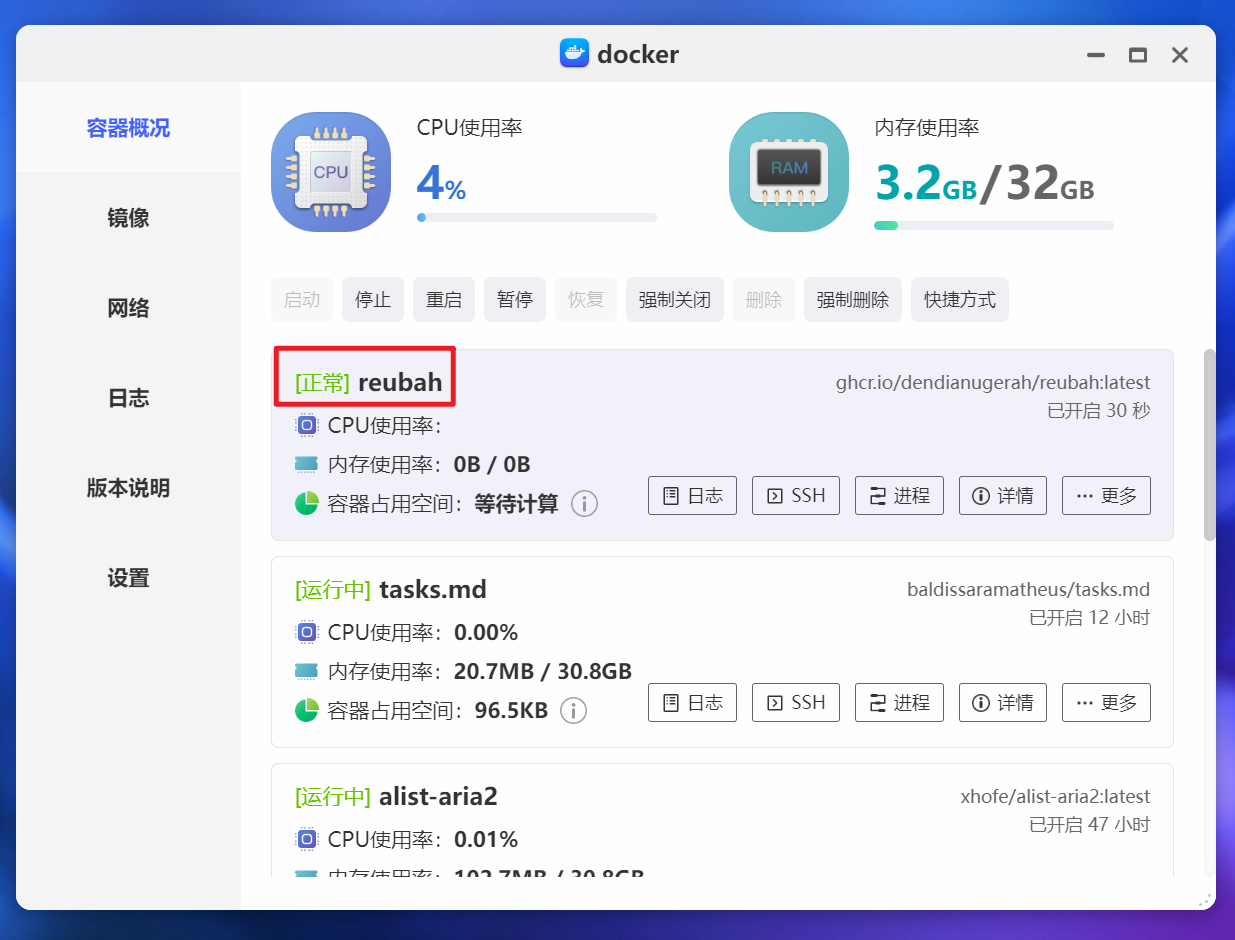Click the large CPU chip icon
1235x940 pixels.
(x=330, y=171)
